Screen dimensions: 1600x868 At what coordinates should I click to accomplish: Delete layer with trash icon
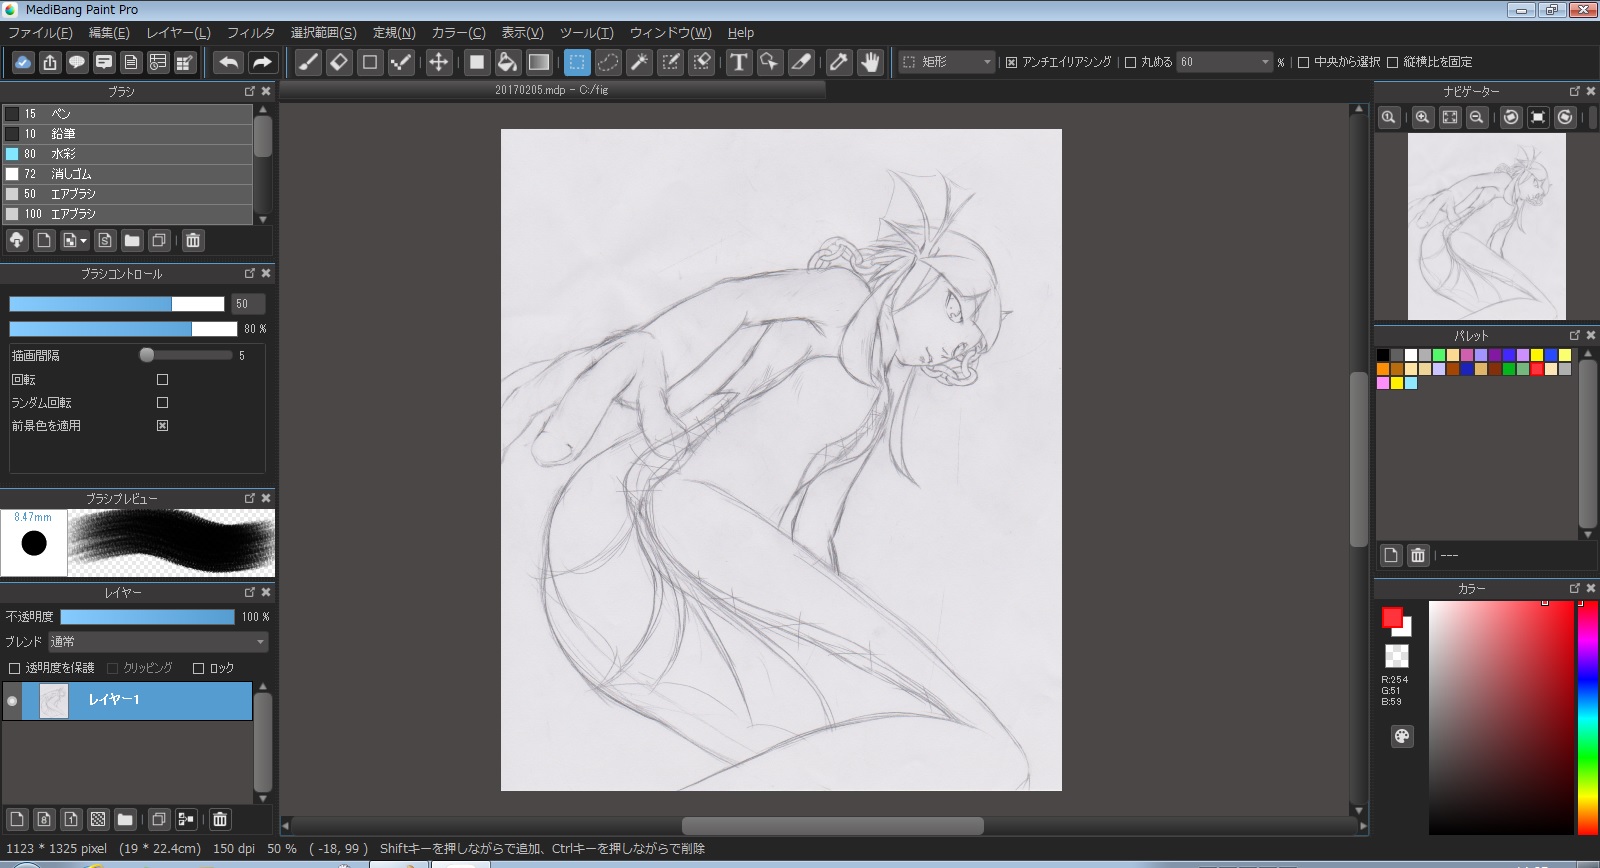(220, 820)
